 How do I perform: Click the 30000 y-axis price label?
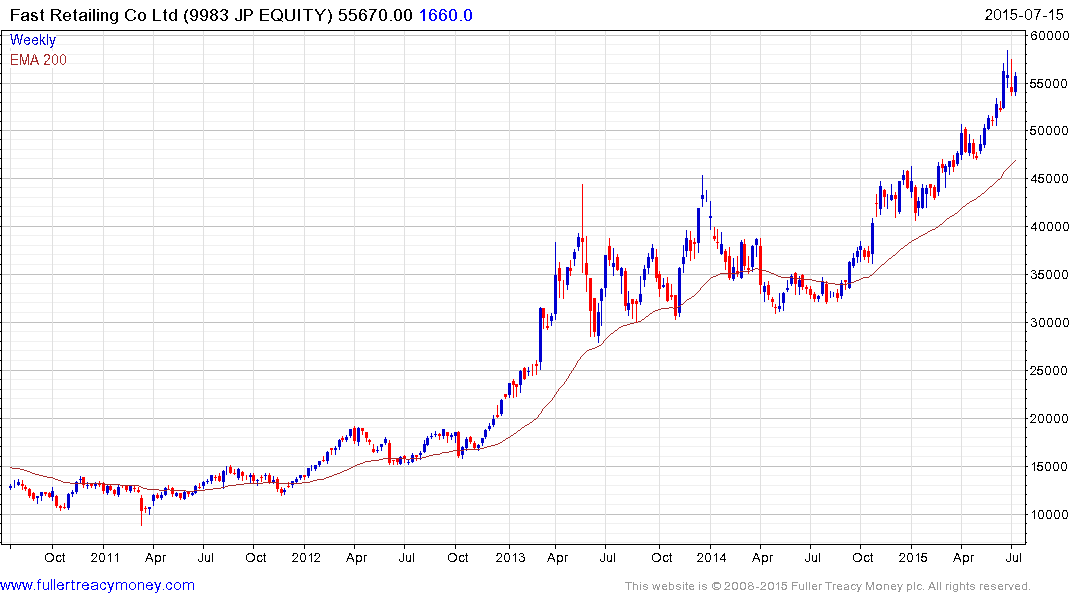(x=1050, y=323)
